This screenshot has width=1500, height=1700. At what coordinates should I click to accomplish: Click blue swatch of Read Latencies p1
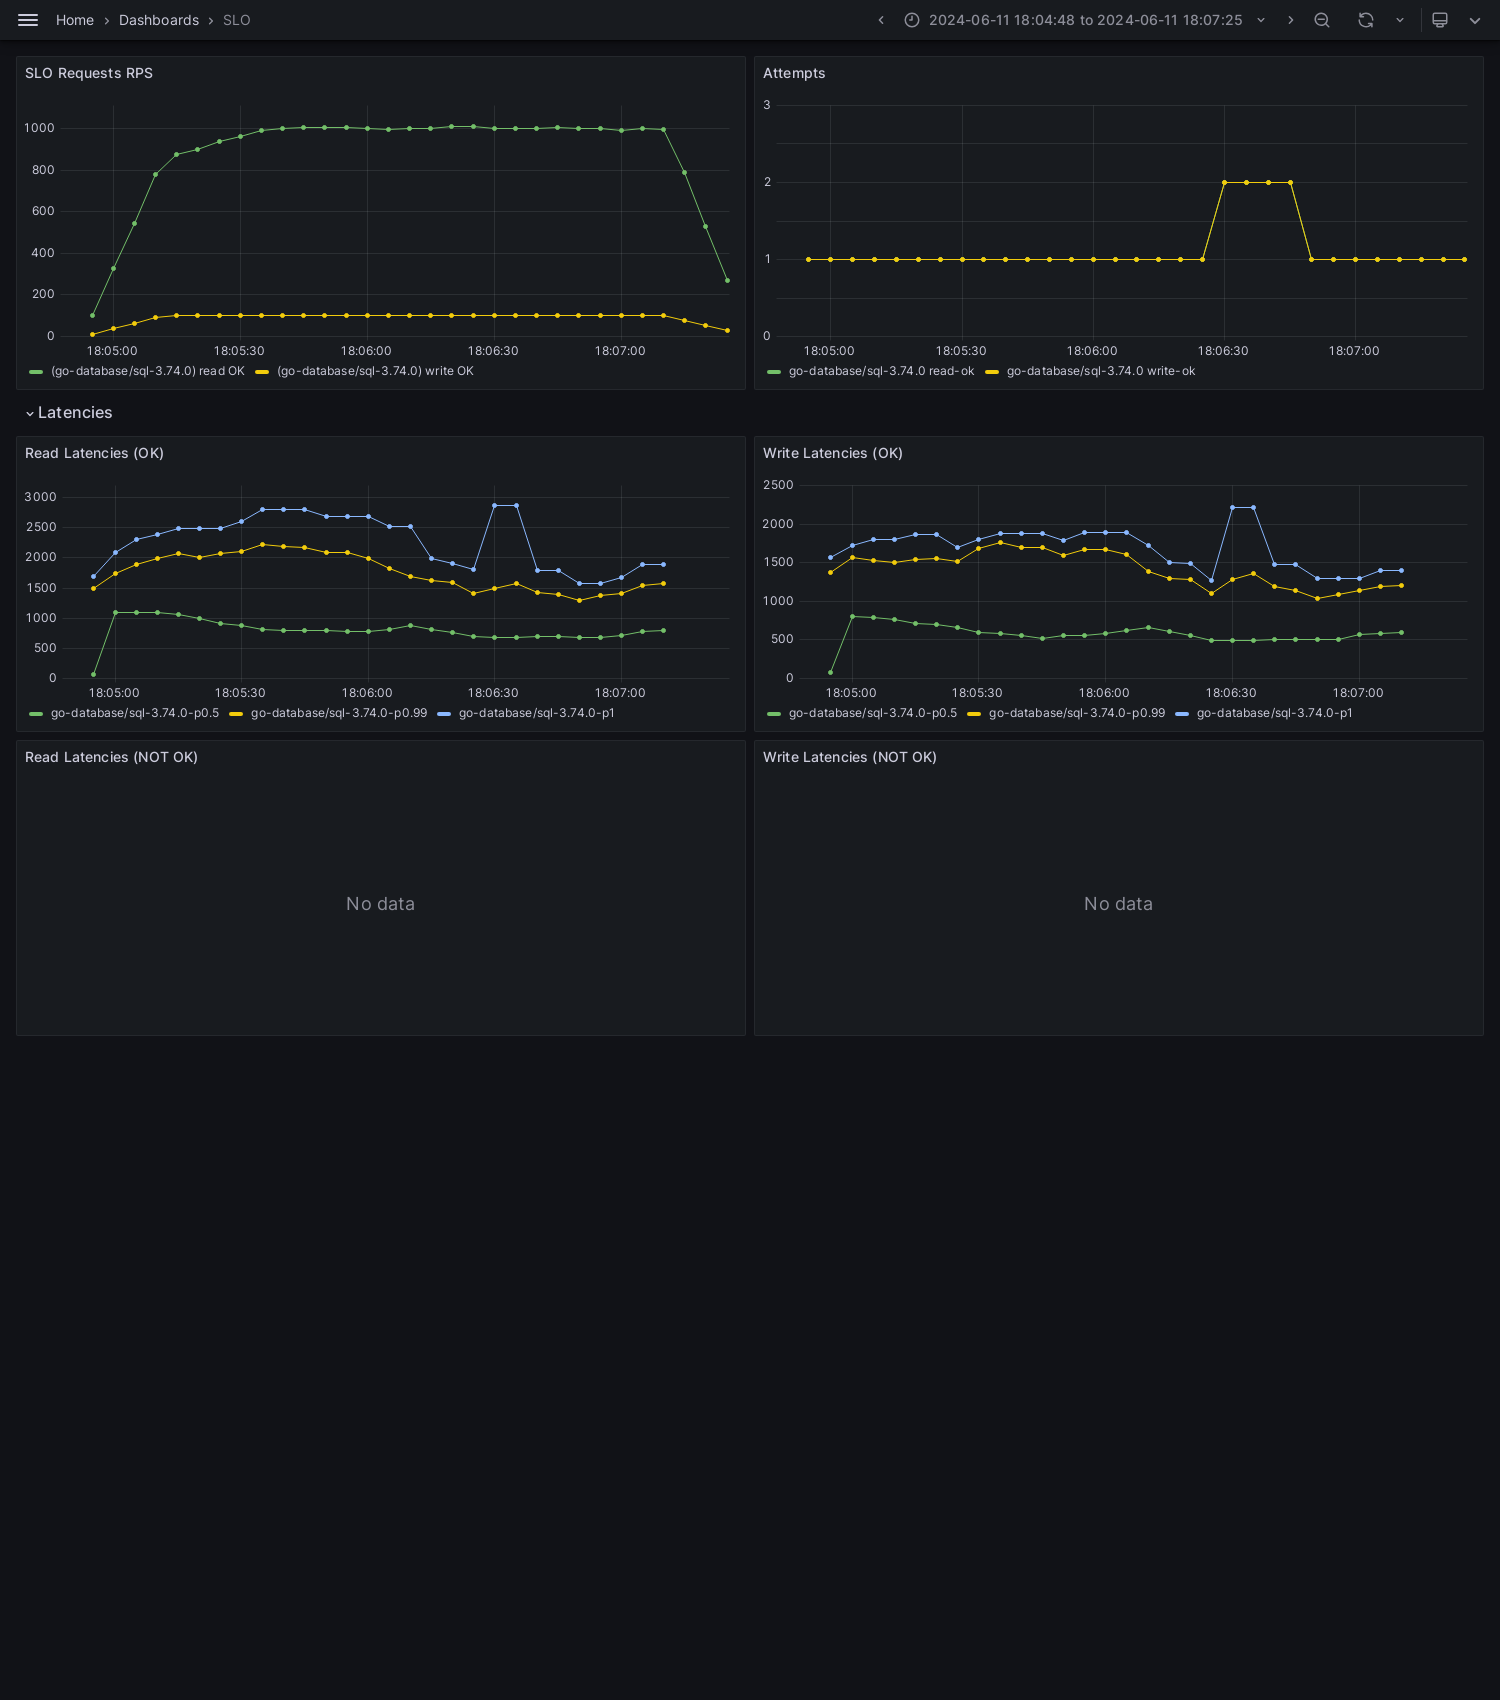pos(444,714)
